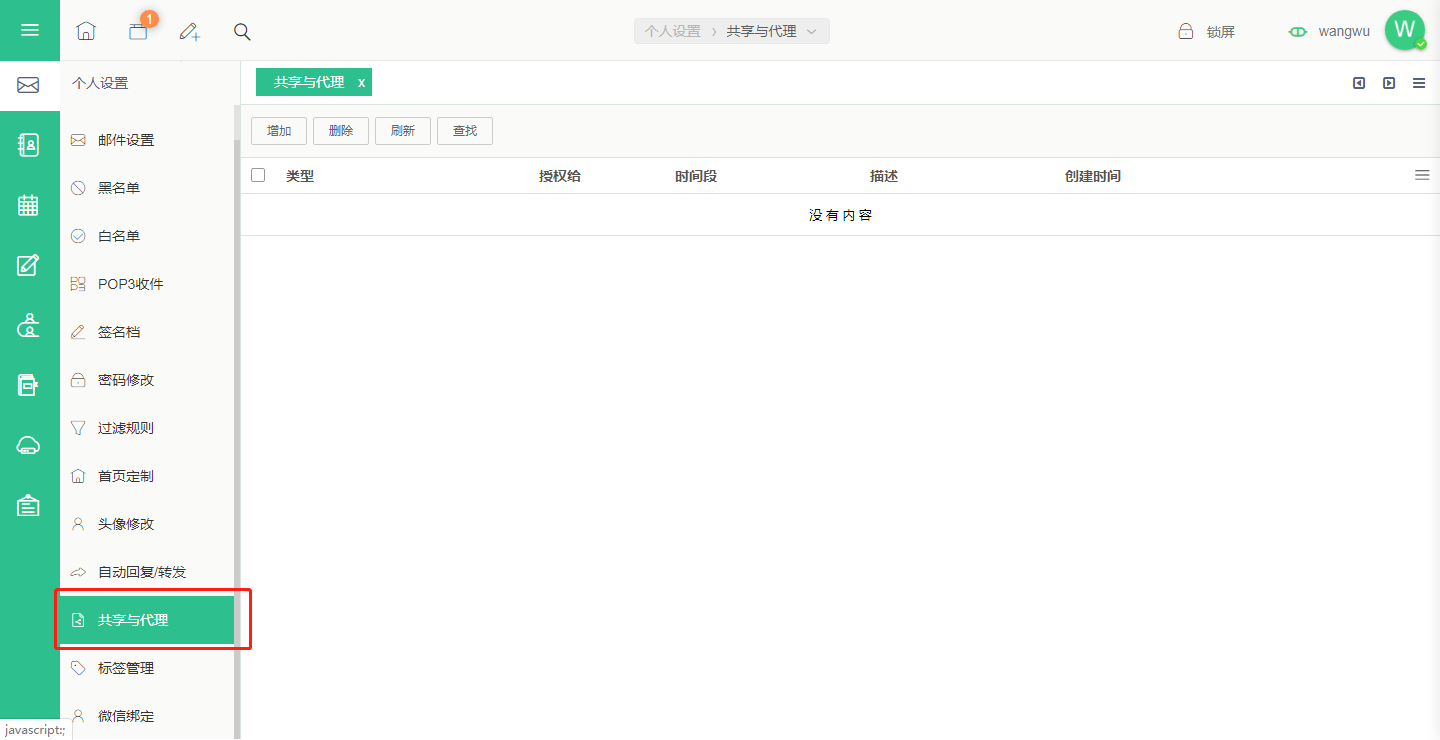Screen dimensions: 1440x740
Task: Open the column options menu at the table header's right
Action: pos(1422,175)
